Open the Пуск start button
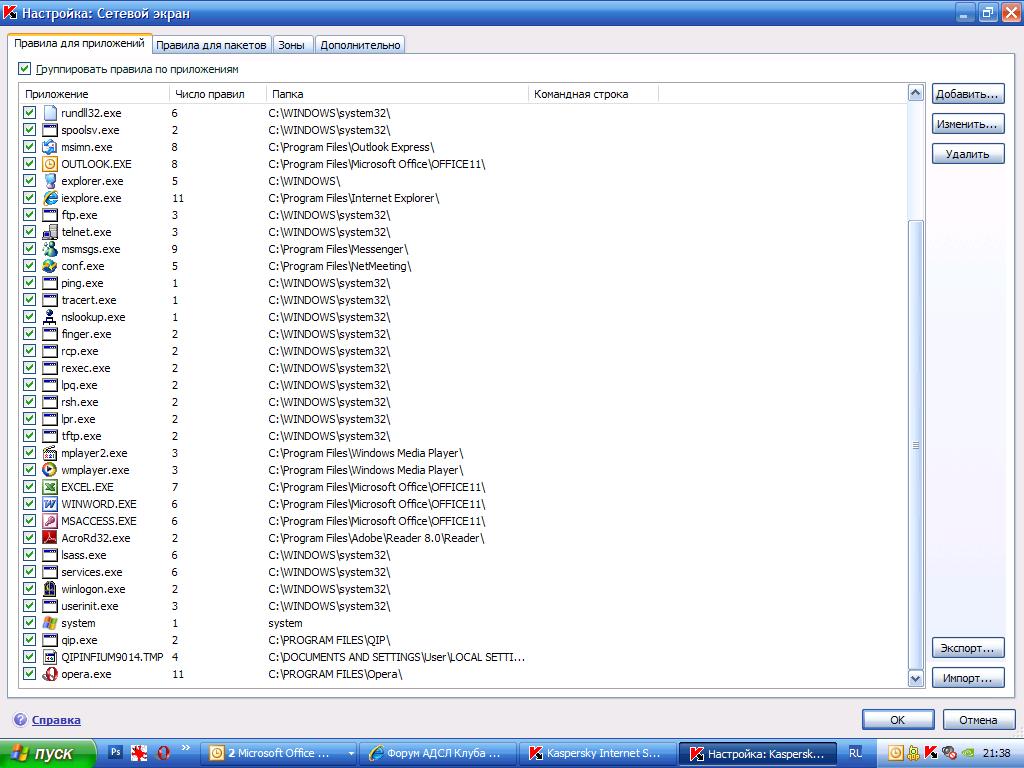 coord(47,753)
